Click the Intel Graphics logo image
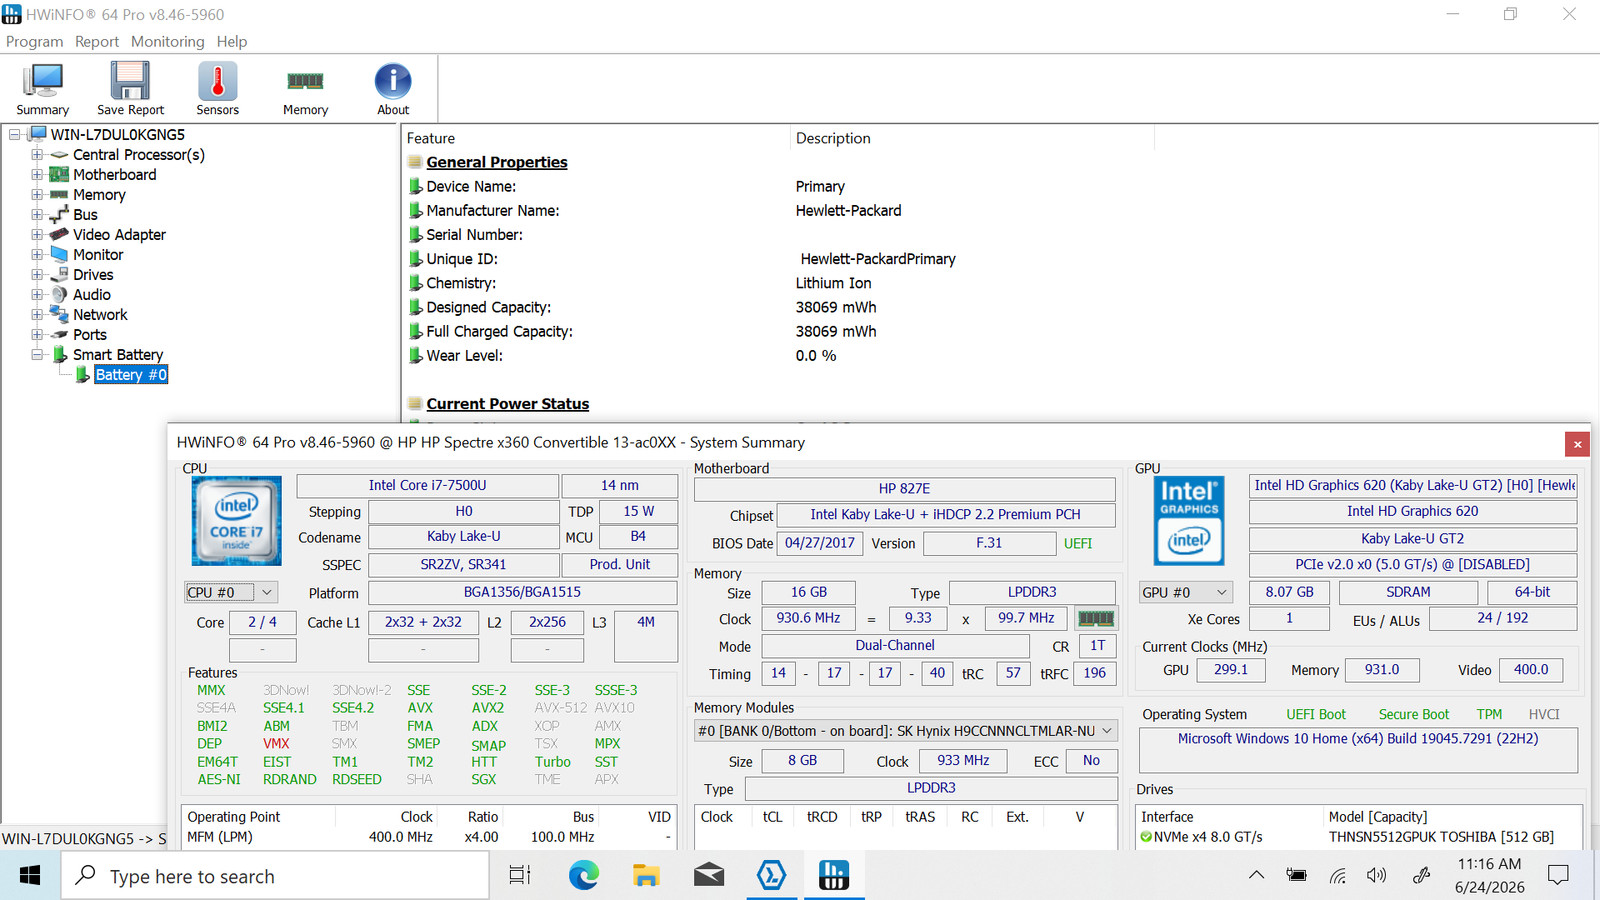 [x=1189, y=521]
